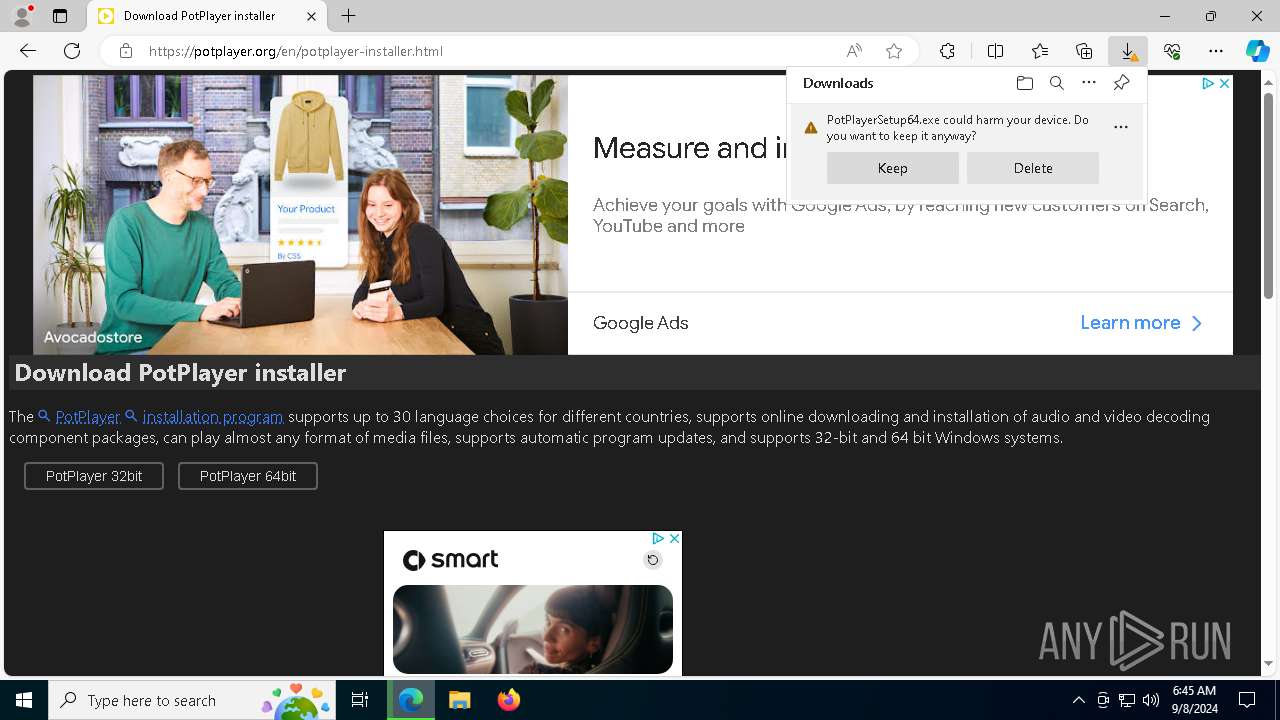Open Tab actions menu icon
Image resolution: width=1280 pixels, height=720 pixels.
pos(60,16)
